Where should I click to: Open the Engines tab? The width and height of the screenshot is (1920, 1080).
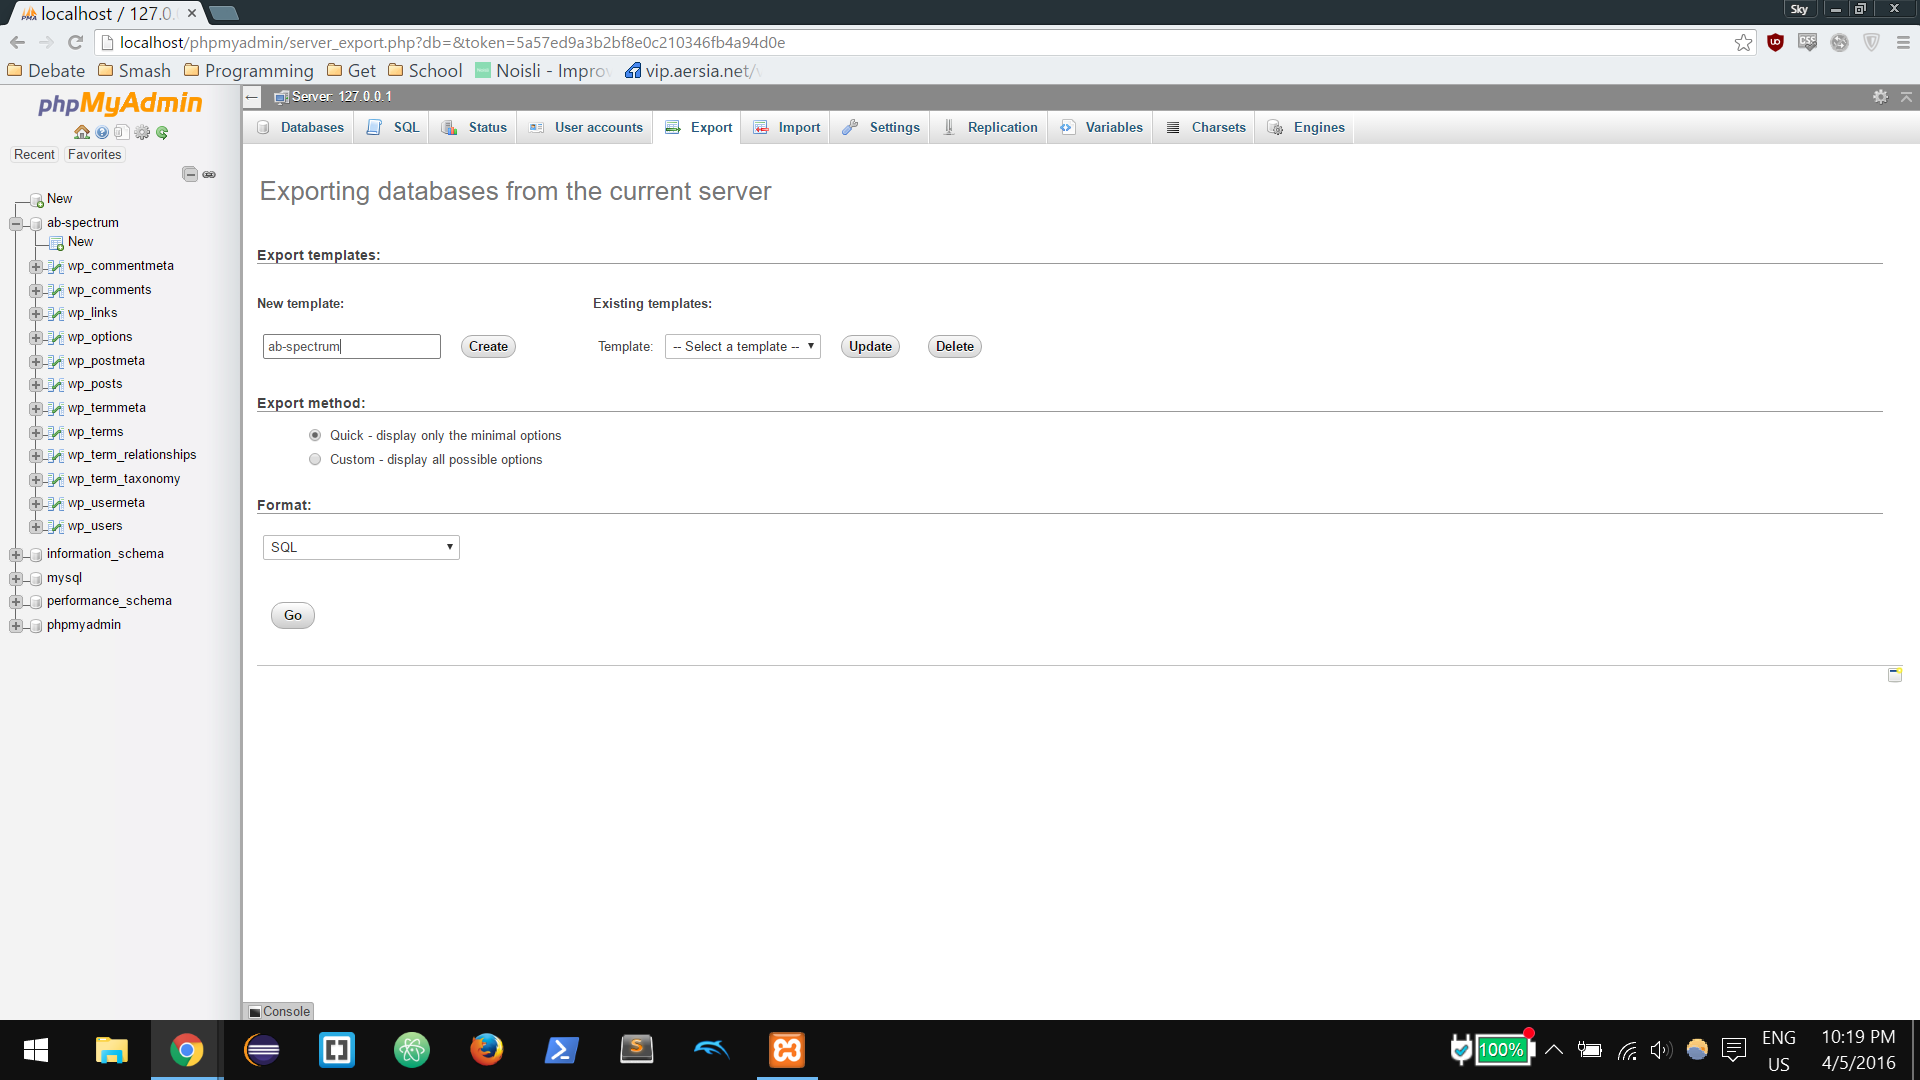pos(1307,127)
